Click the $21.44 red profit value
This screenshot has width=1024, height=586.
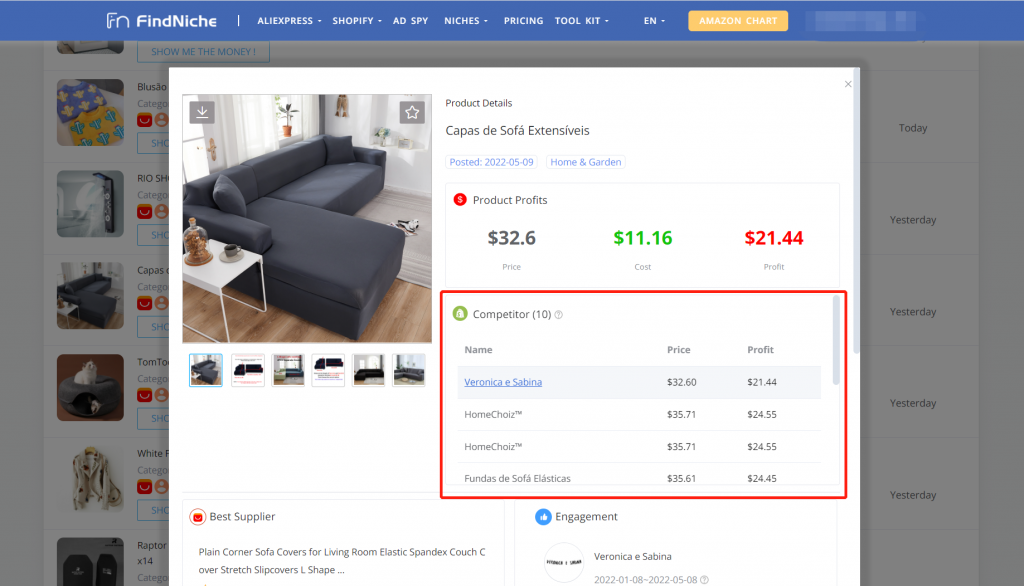pos(774,238)
